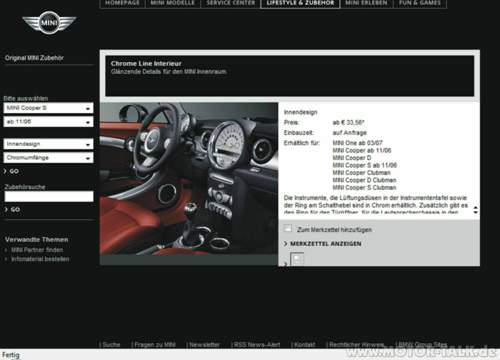Screen dimensions: 500x360
Task: Open Infomaterial bestellen link
Action: 40,259
